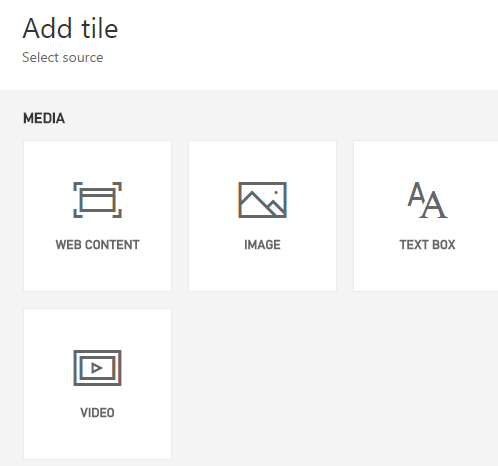This screenshot has width=498, height=466.
Task: Choose the VIDEO label text
Action: (x=97, y=413)
